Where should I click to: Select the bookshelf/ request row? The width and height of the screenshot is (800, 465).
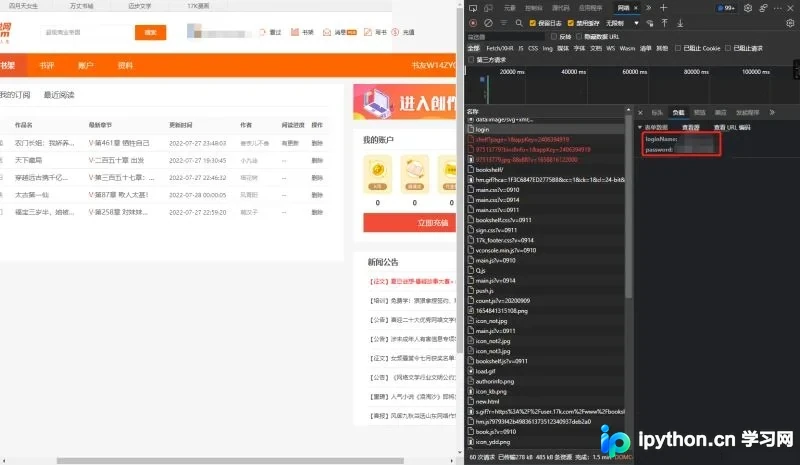coord(545,170)
